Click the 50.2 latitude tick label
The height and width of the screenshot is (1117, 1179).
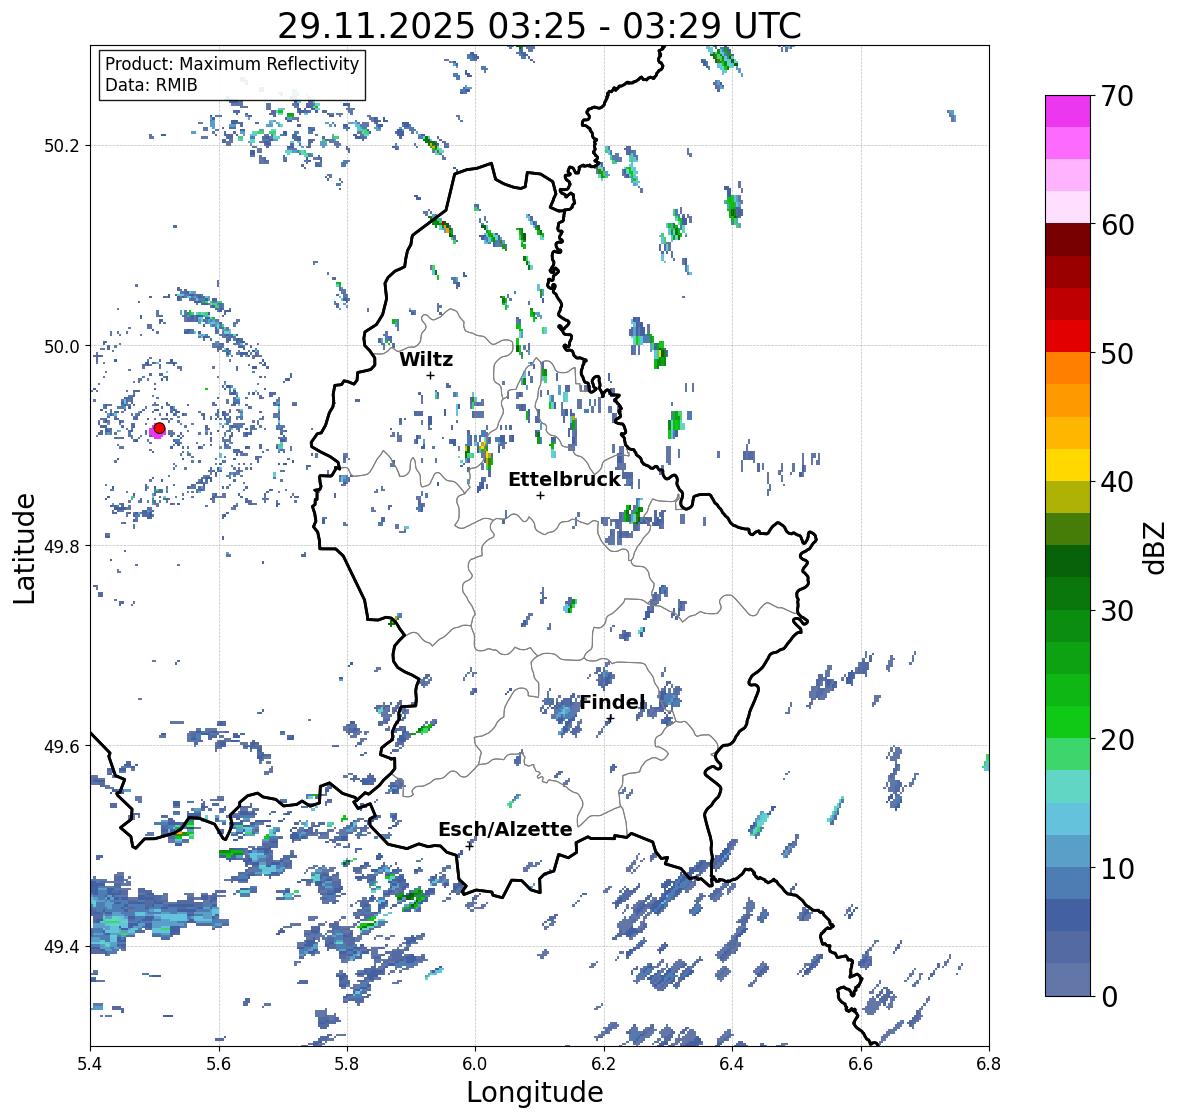(x=62, y=146)
